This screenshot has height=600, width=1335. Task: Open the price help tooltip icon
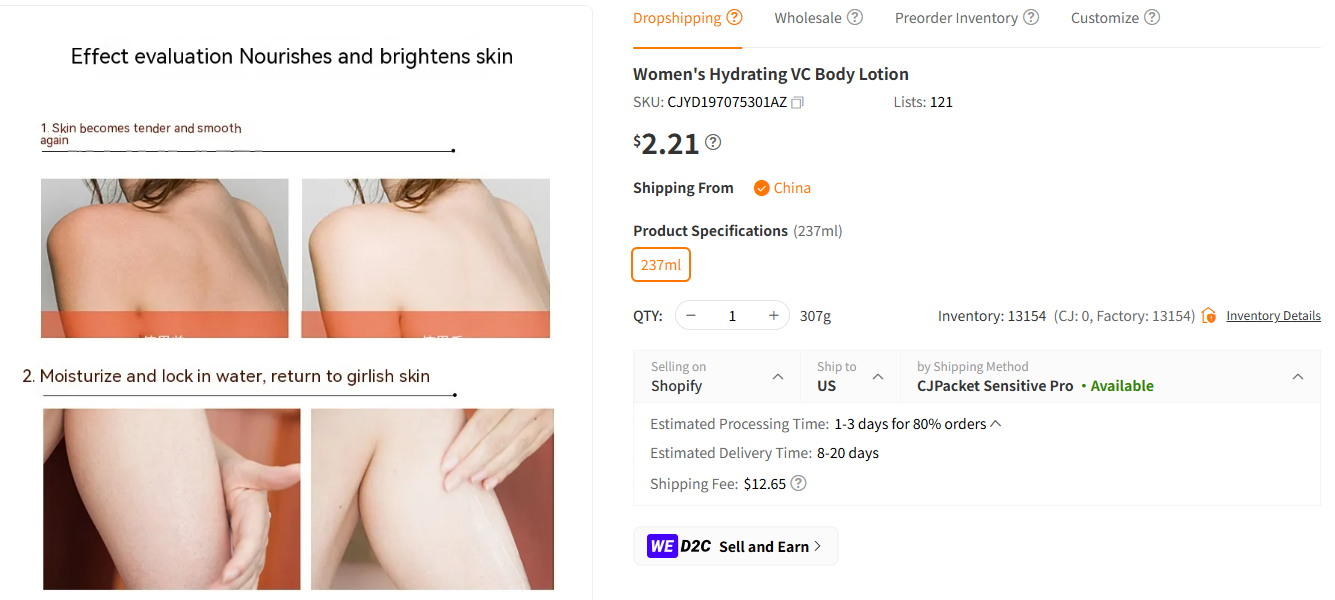tap(712, 143)
